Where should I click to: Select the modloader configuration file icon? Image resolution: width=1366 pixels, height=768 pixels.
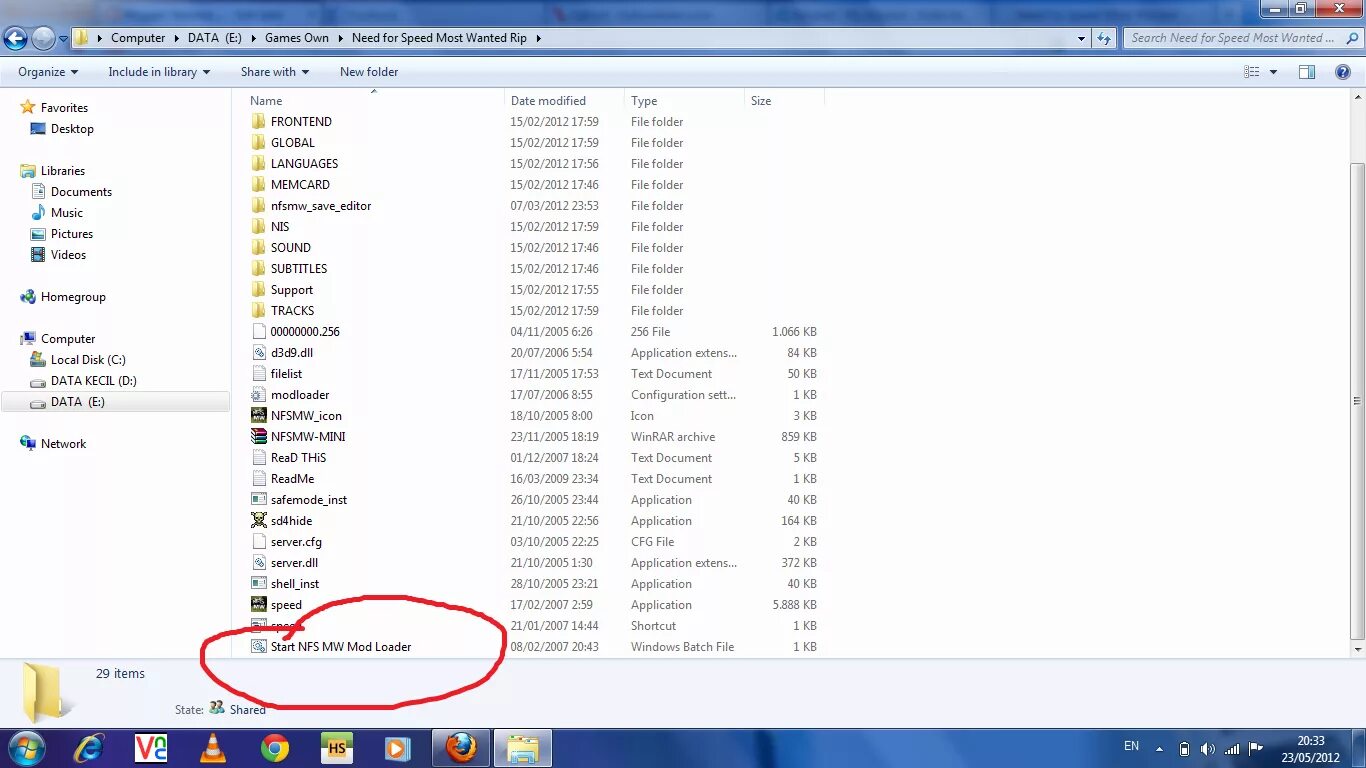point(259,395)
